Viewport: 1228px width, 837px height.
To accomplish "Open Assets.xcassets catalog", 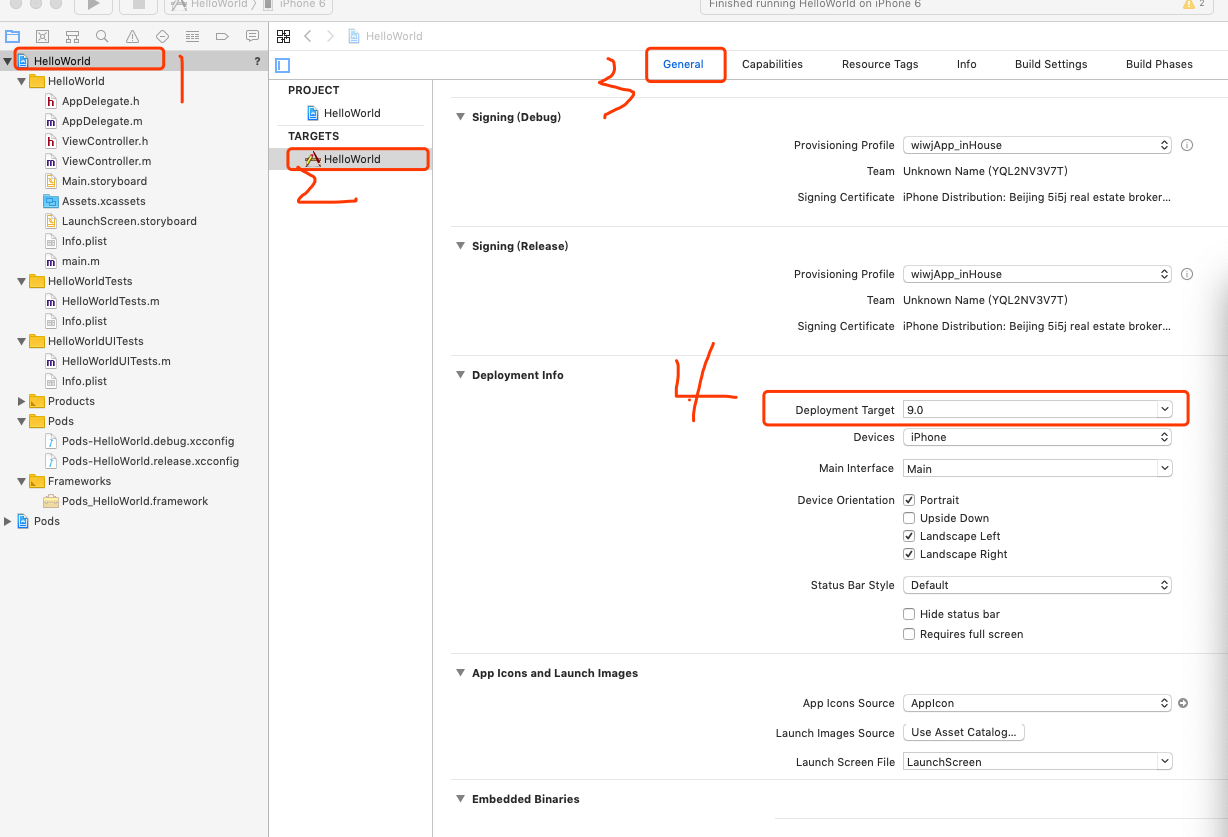I will [94, 201].
